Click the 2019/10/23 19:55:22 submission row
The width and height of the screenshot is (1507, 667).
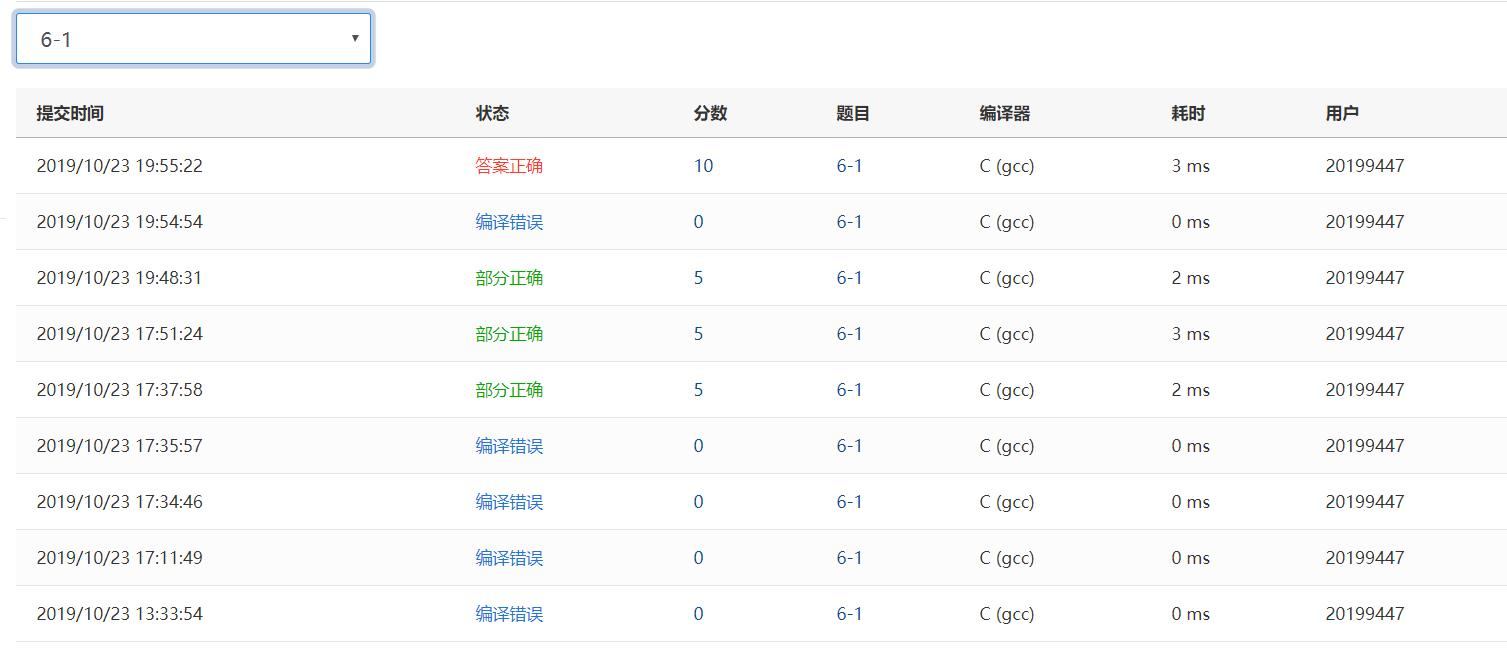tap(119, 166)
